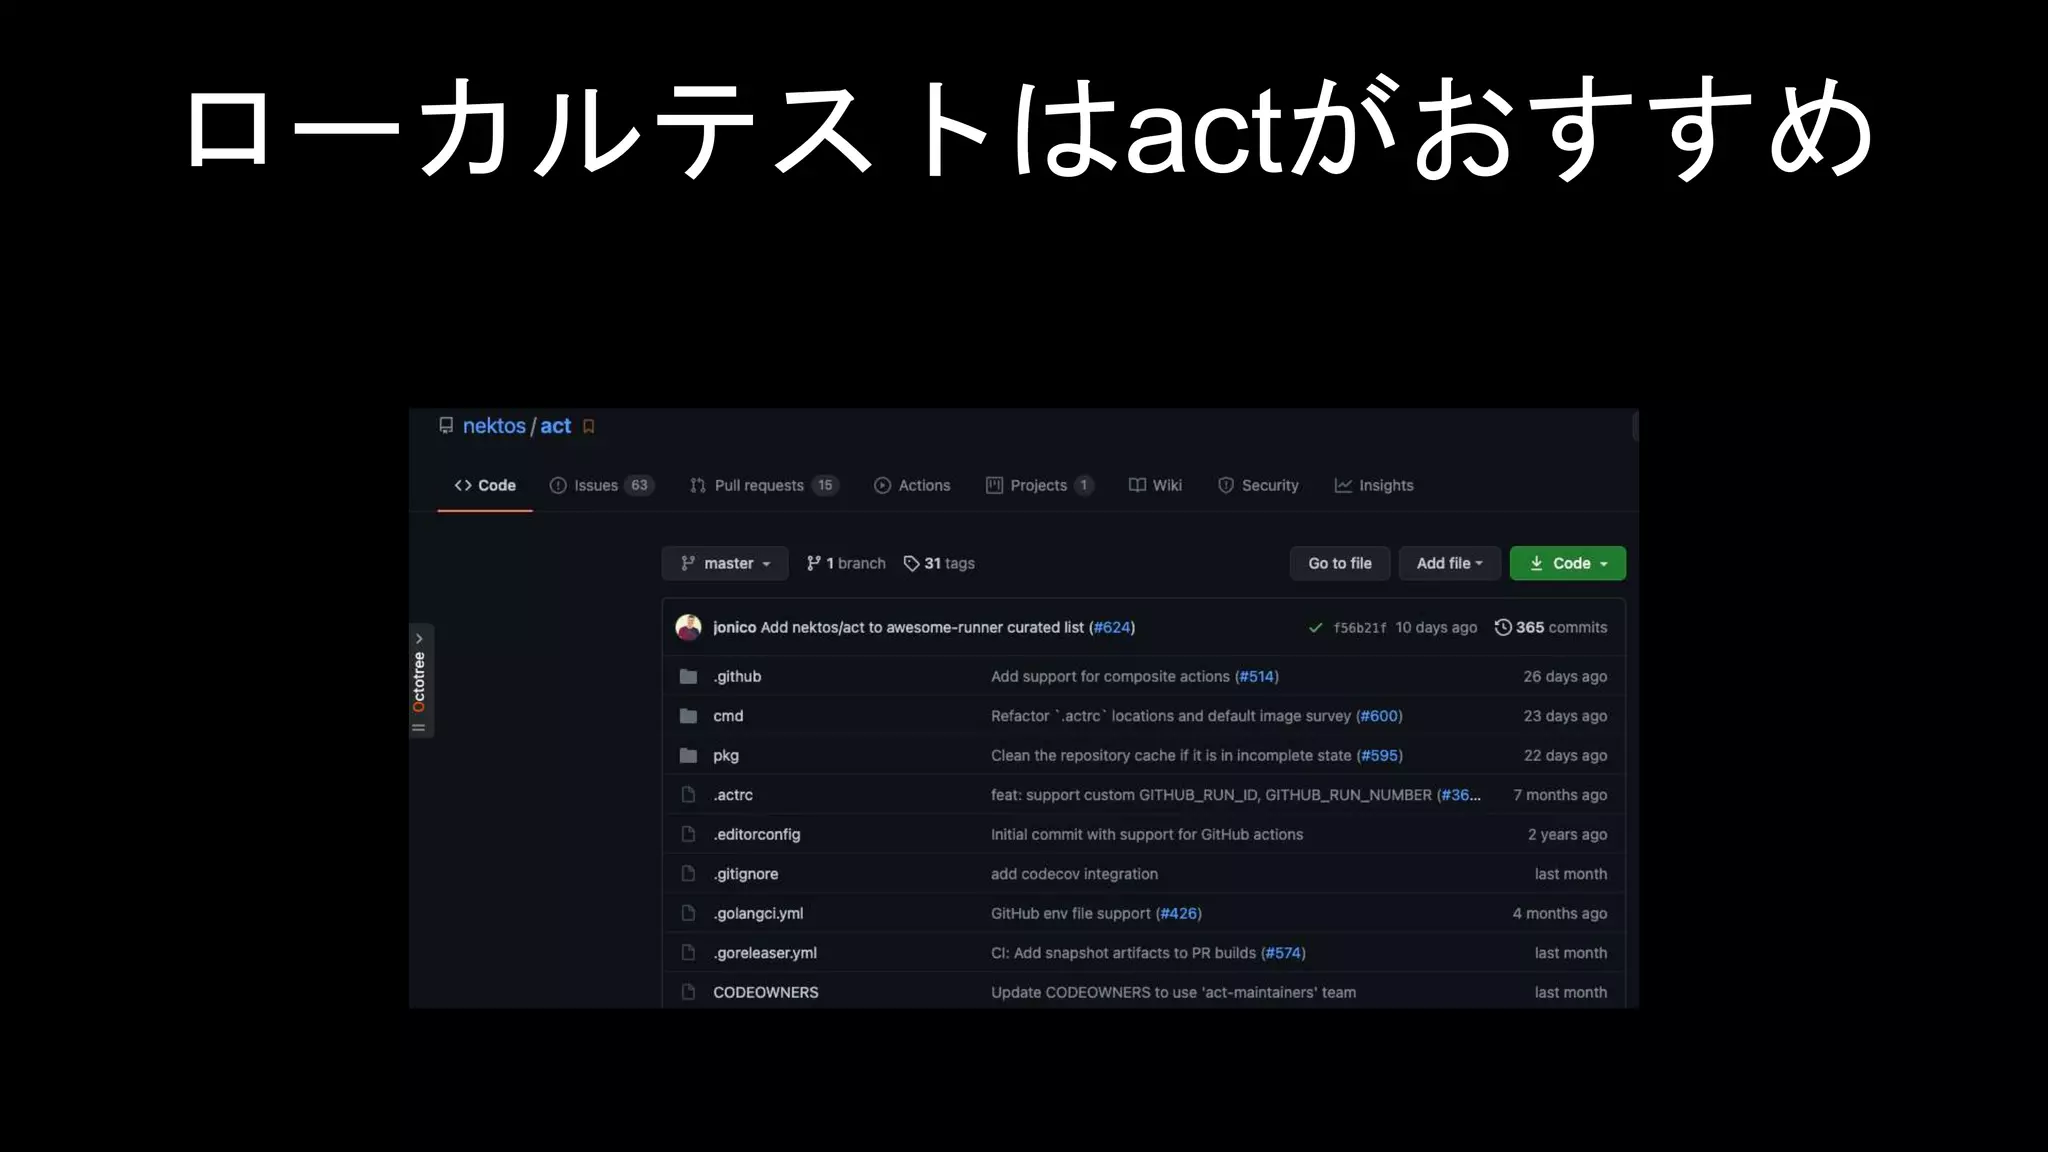Screen dimensions: 2048x1152
Task: Open the CODEOWNERS file
Action: tap(766, 992)
